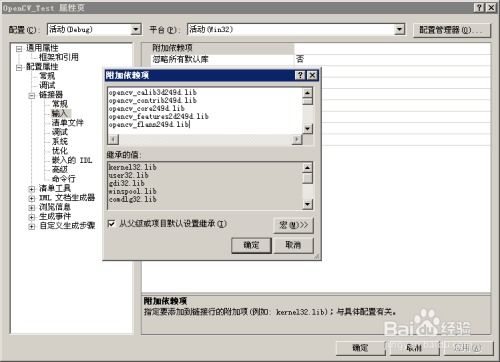Select 清单工具 in the tree
The image size is (500, 362).
(x=55, y=188)
